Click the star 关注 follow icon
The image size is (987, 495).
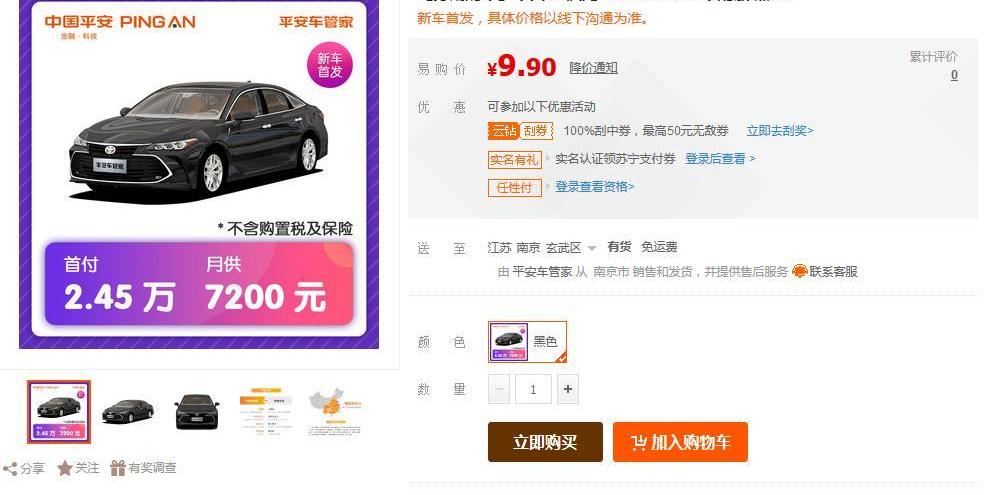pyautogui.click(x=65, y=468)
